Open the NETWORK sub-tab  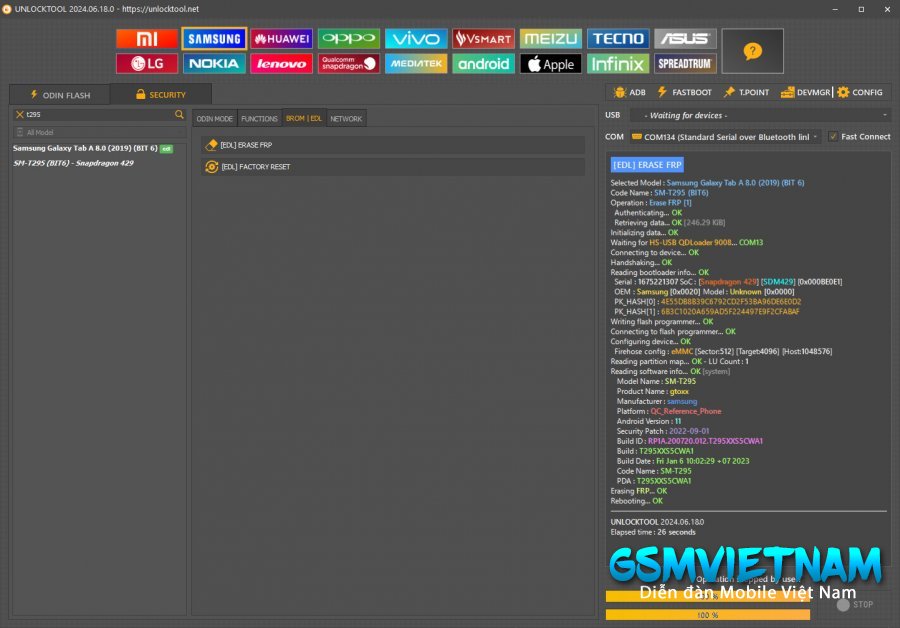[346, 119]
